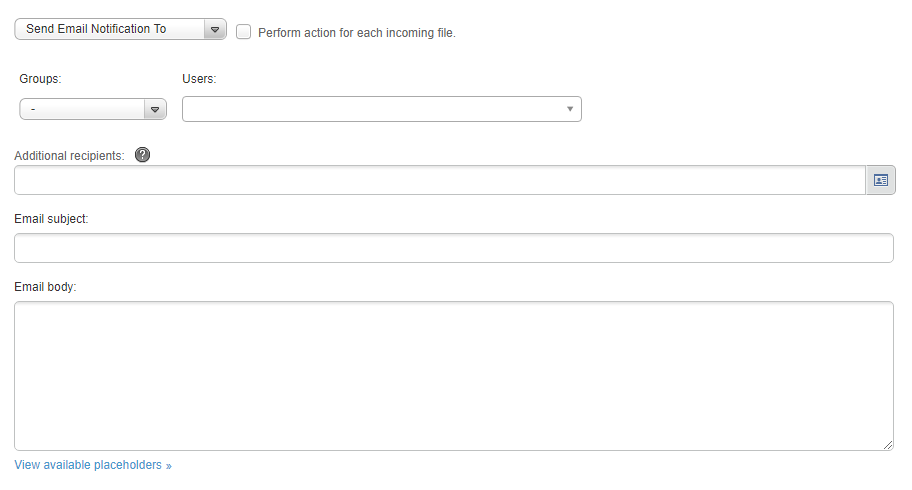Click into the Email subject field

[x=454, y=248]
